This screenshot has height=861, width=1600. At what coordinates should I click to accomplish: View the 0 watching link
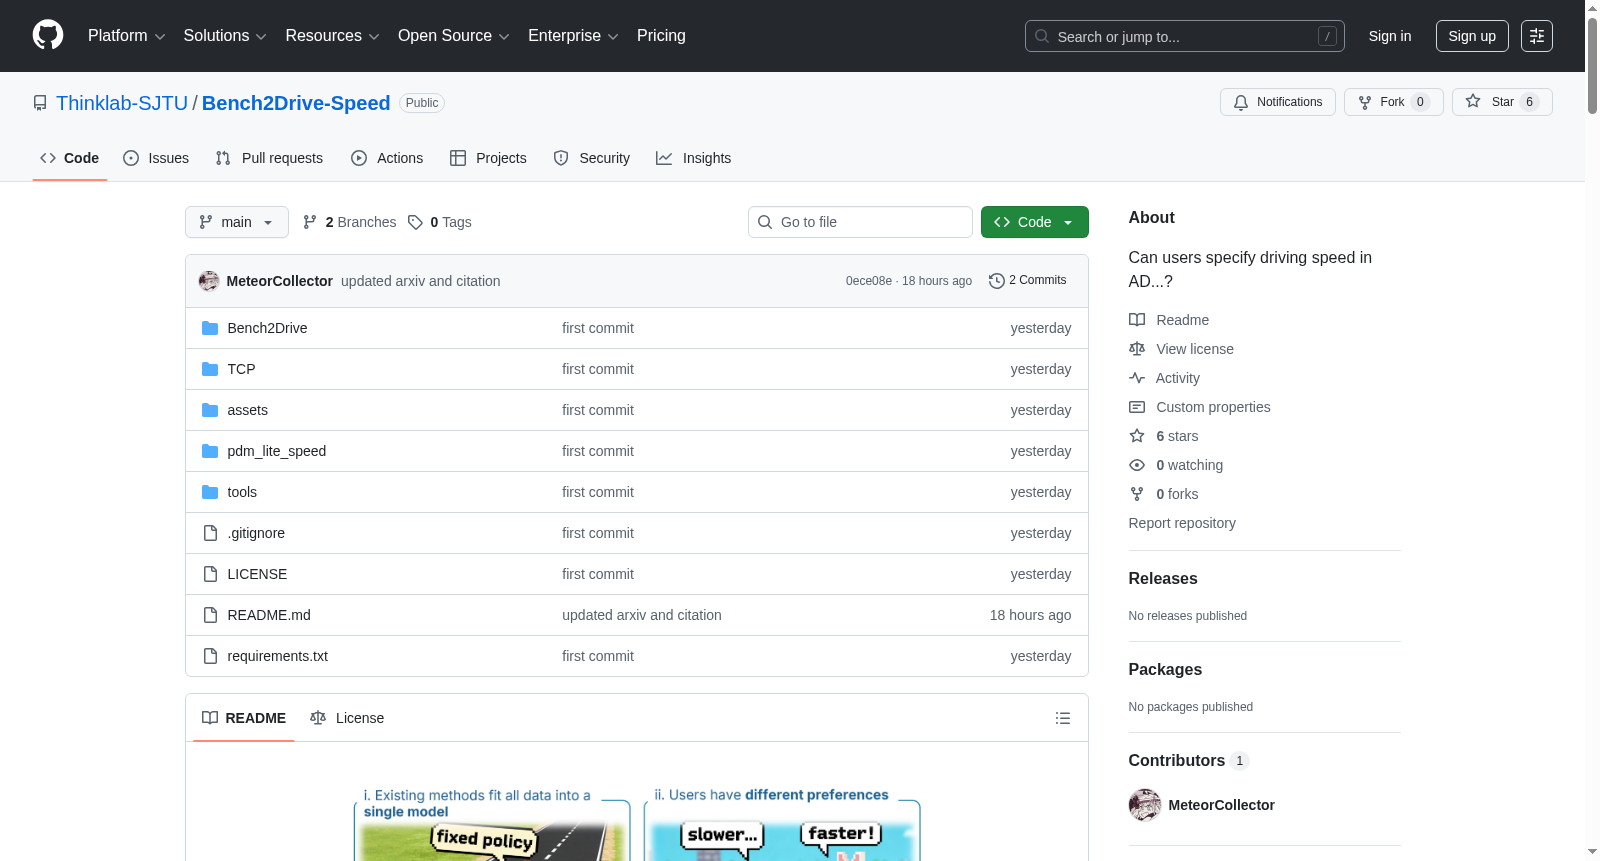(x=1176, y=465)
